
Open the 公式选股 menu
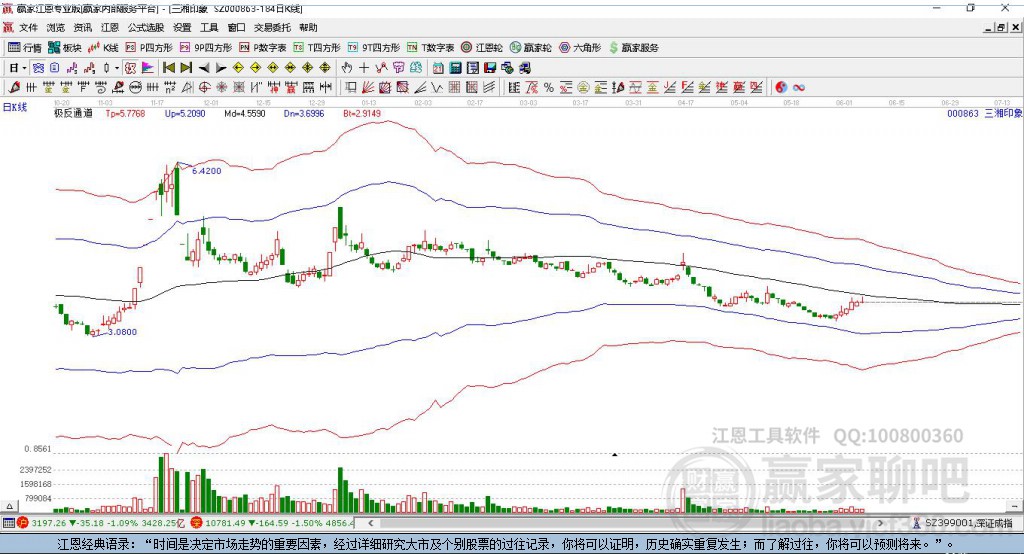pos(146,27)
